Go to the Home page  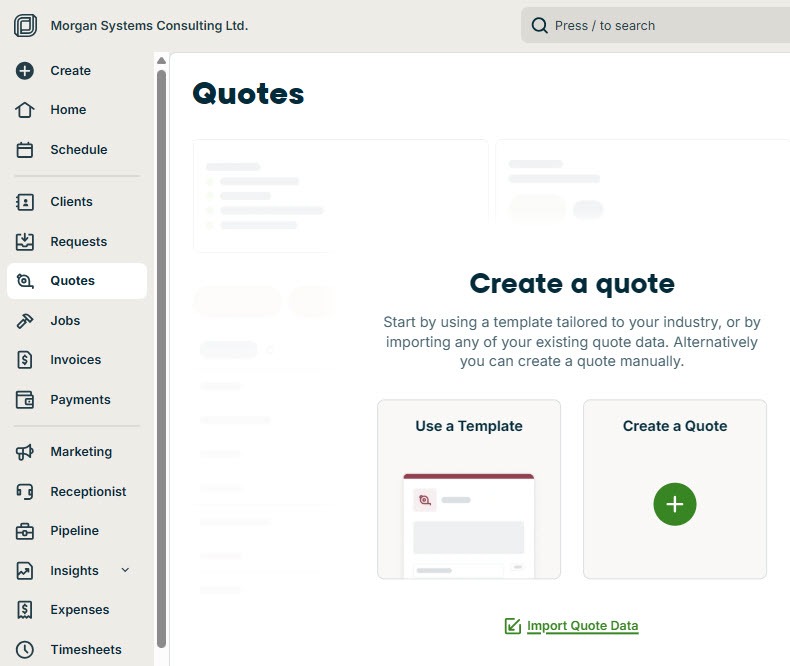tap(68, 110)
